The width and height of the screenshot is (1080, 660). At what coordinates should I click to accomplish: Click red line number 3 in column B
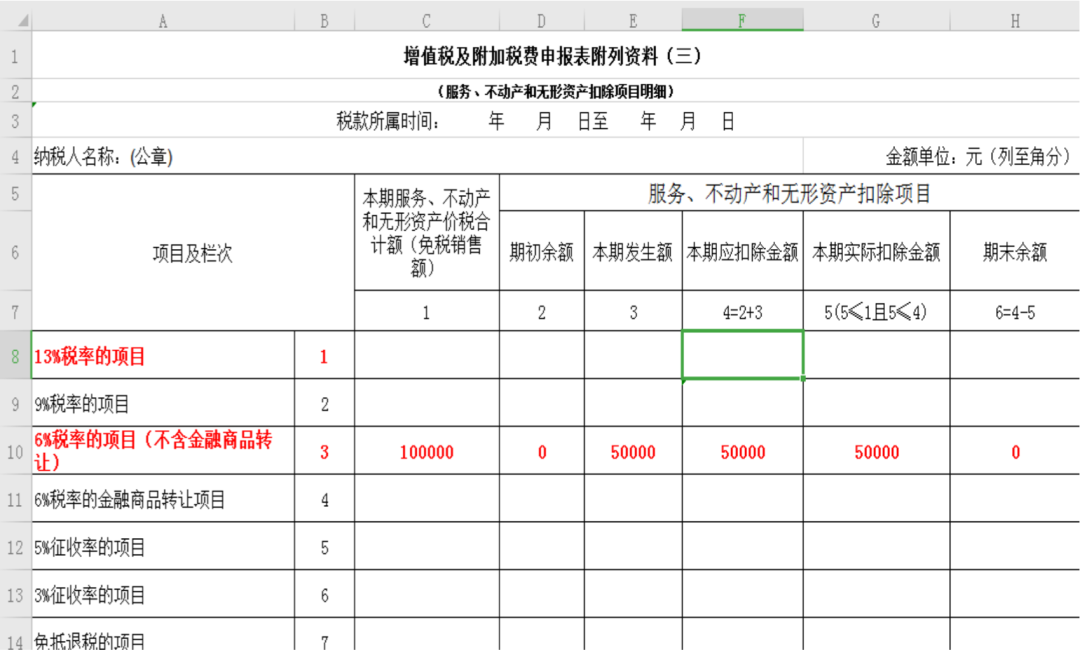click(x=324, y=452)
